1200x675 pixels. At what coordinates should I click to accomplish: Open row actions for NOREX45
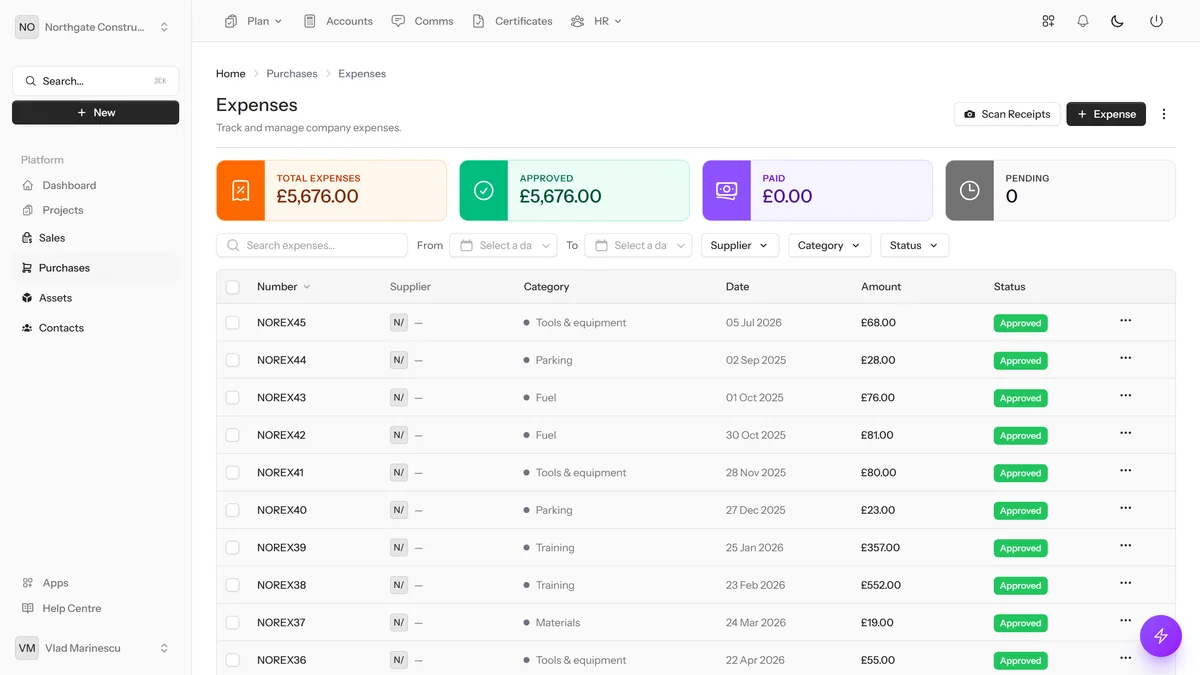tap(1125, 321)
